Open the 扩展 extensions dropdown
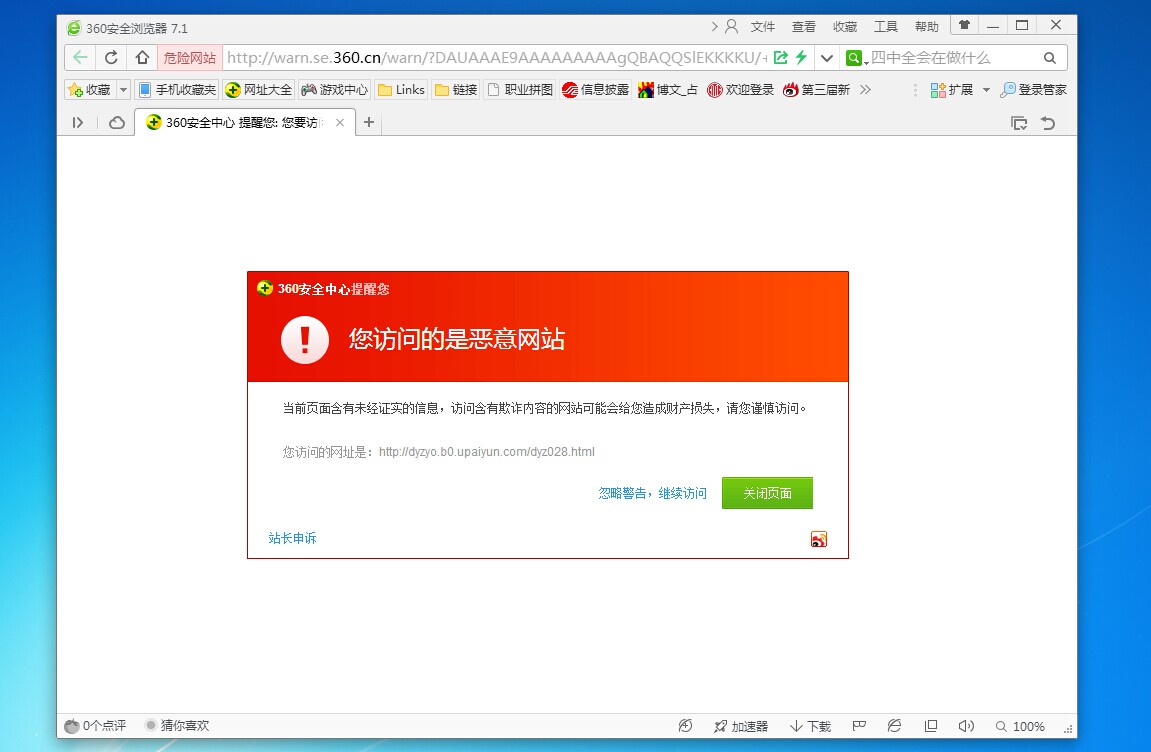Viewport: 1151px width, 752px height. click(x=985, y=90)
